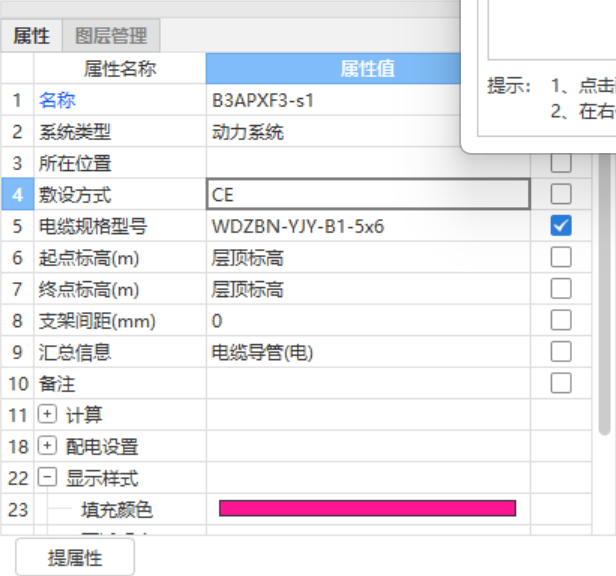Image resolution: width=616 pixels, height=576 pixels.
Task: Toggle checkbox for 敷设方式 row
Action: [x=561, y=194]
